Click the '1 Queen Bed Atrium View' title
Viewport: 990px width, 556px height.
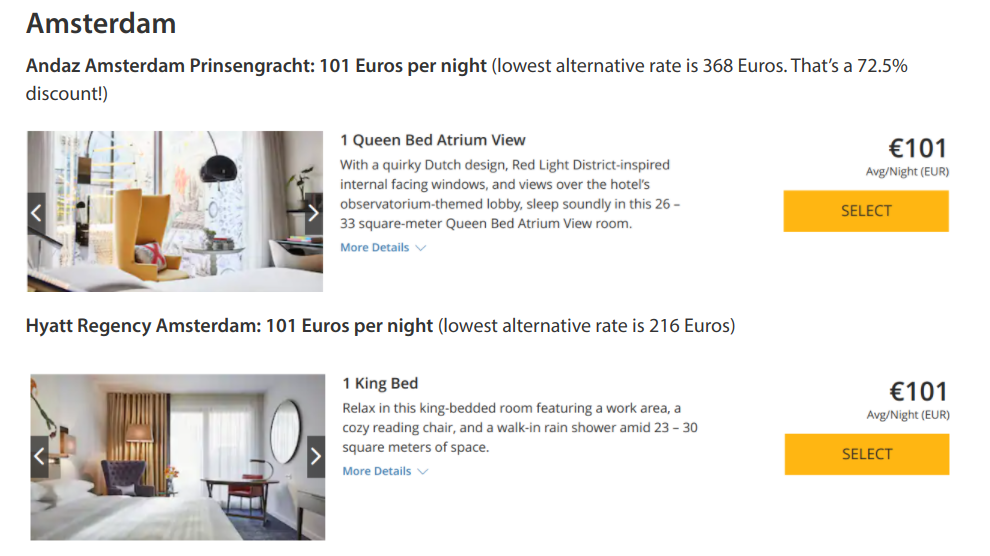pyautogui.click(x=432, y=140)
